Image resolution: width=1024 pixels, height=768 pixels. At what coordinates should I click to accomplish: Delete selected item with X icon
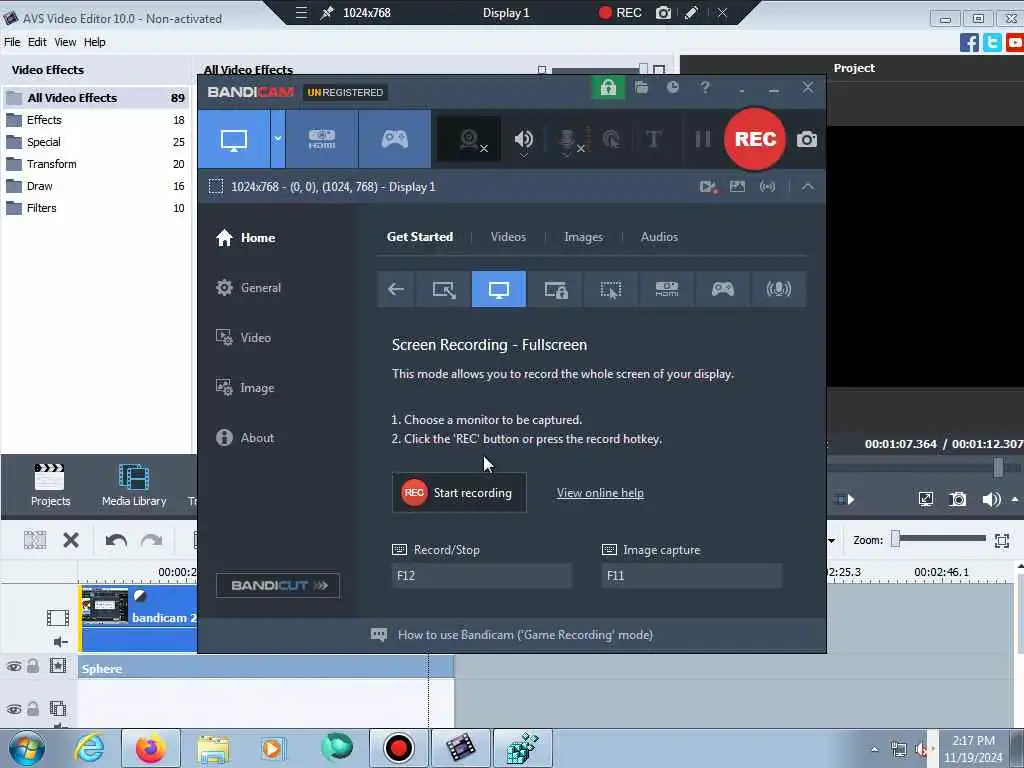(x=71, y=540)
